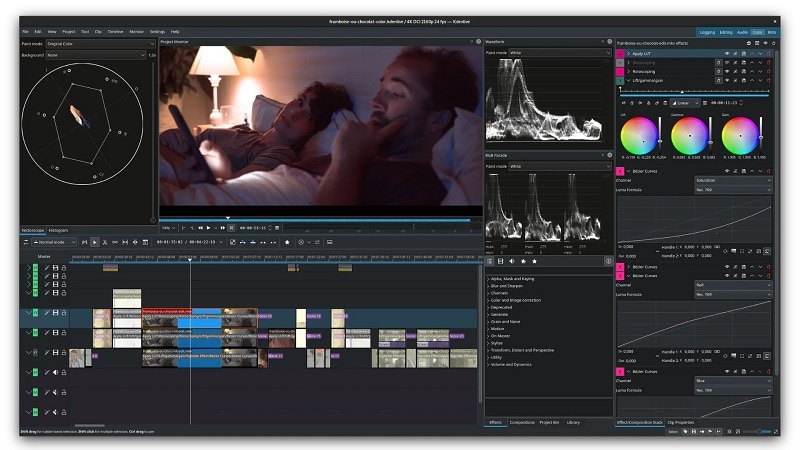Mute the first audio track speaker icon
This screenshot has width=800, height=450.
(55, 372)
